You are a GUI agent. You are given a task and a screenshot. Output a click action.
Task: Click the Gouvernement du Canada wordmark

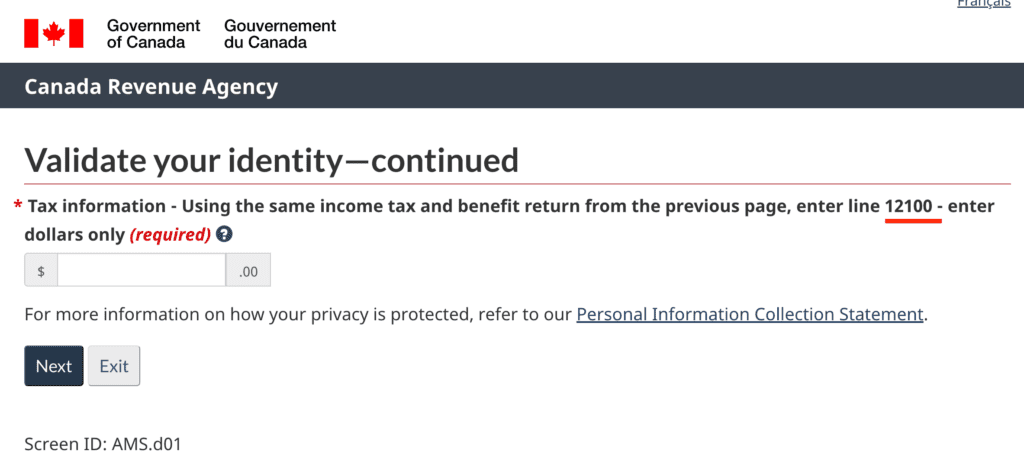[x=280, y=34]
